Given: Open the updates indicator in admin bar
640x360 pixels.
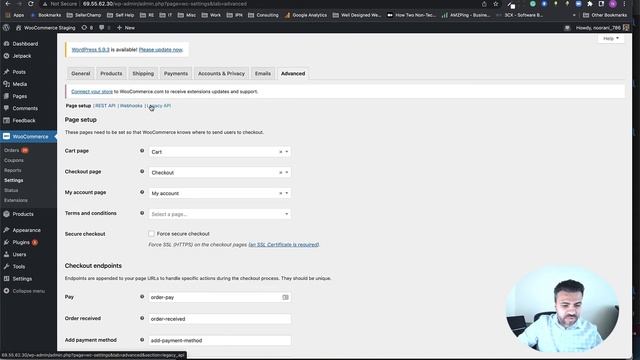Looking at the screenshot, I should [87, 28].
